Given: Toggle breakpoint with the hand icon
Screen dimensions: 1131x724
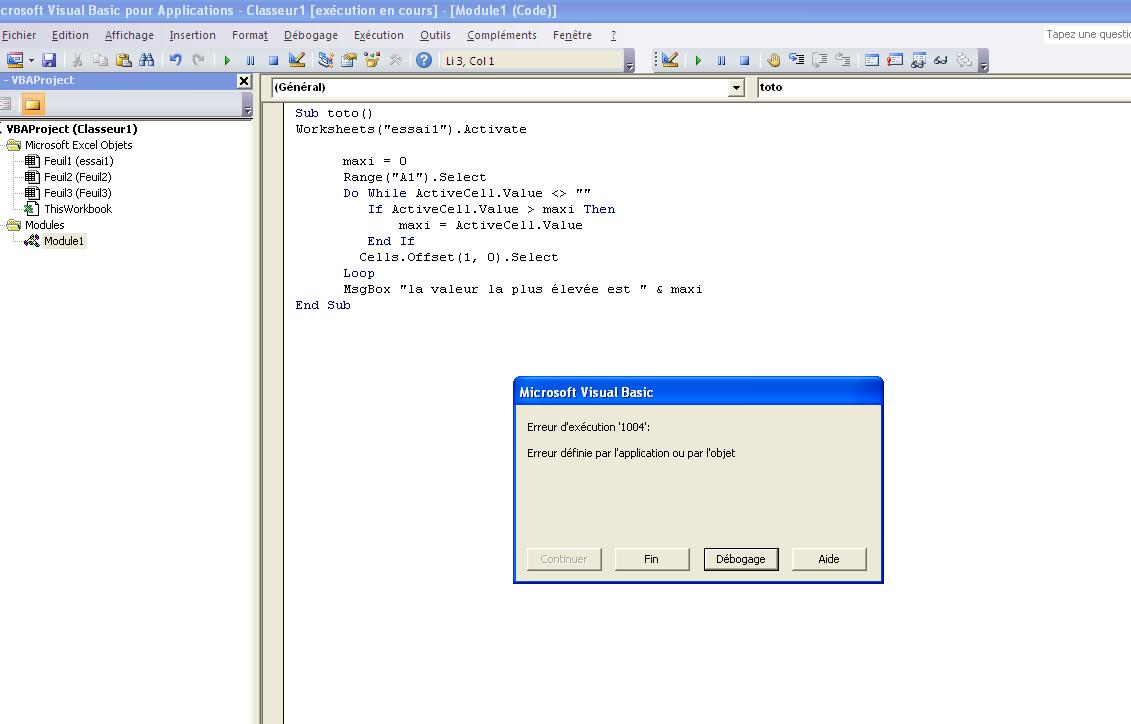Looking at the screenshot, I should coord(773,61).
